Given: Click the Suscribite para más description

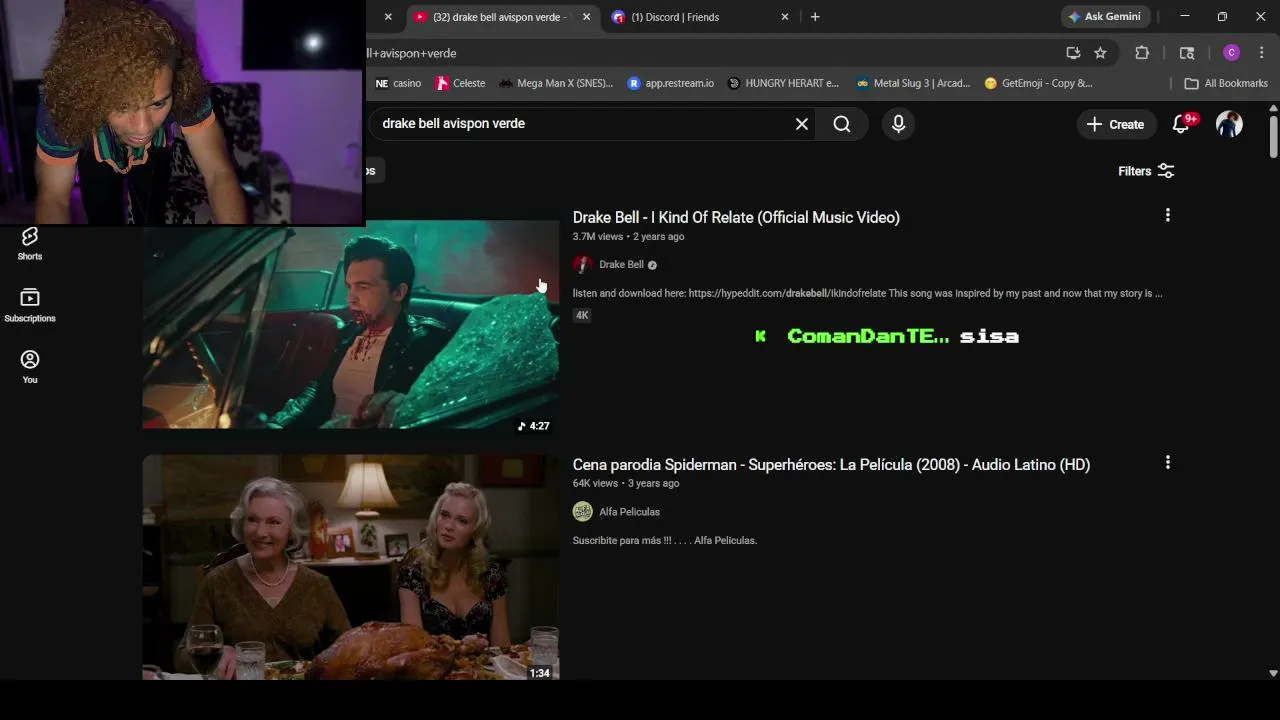Looking at the screenshot, I should (665, 541).
